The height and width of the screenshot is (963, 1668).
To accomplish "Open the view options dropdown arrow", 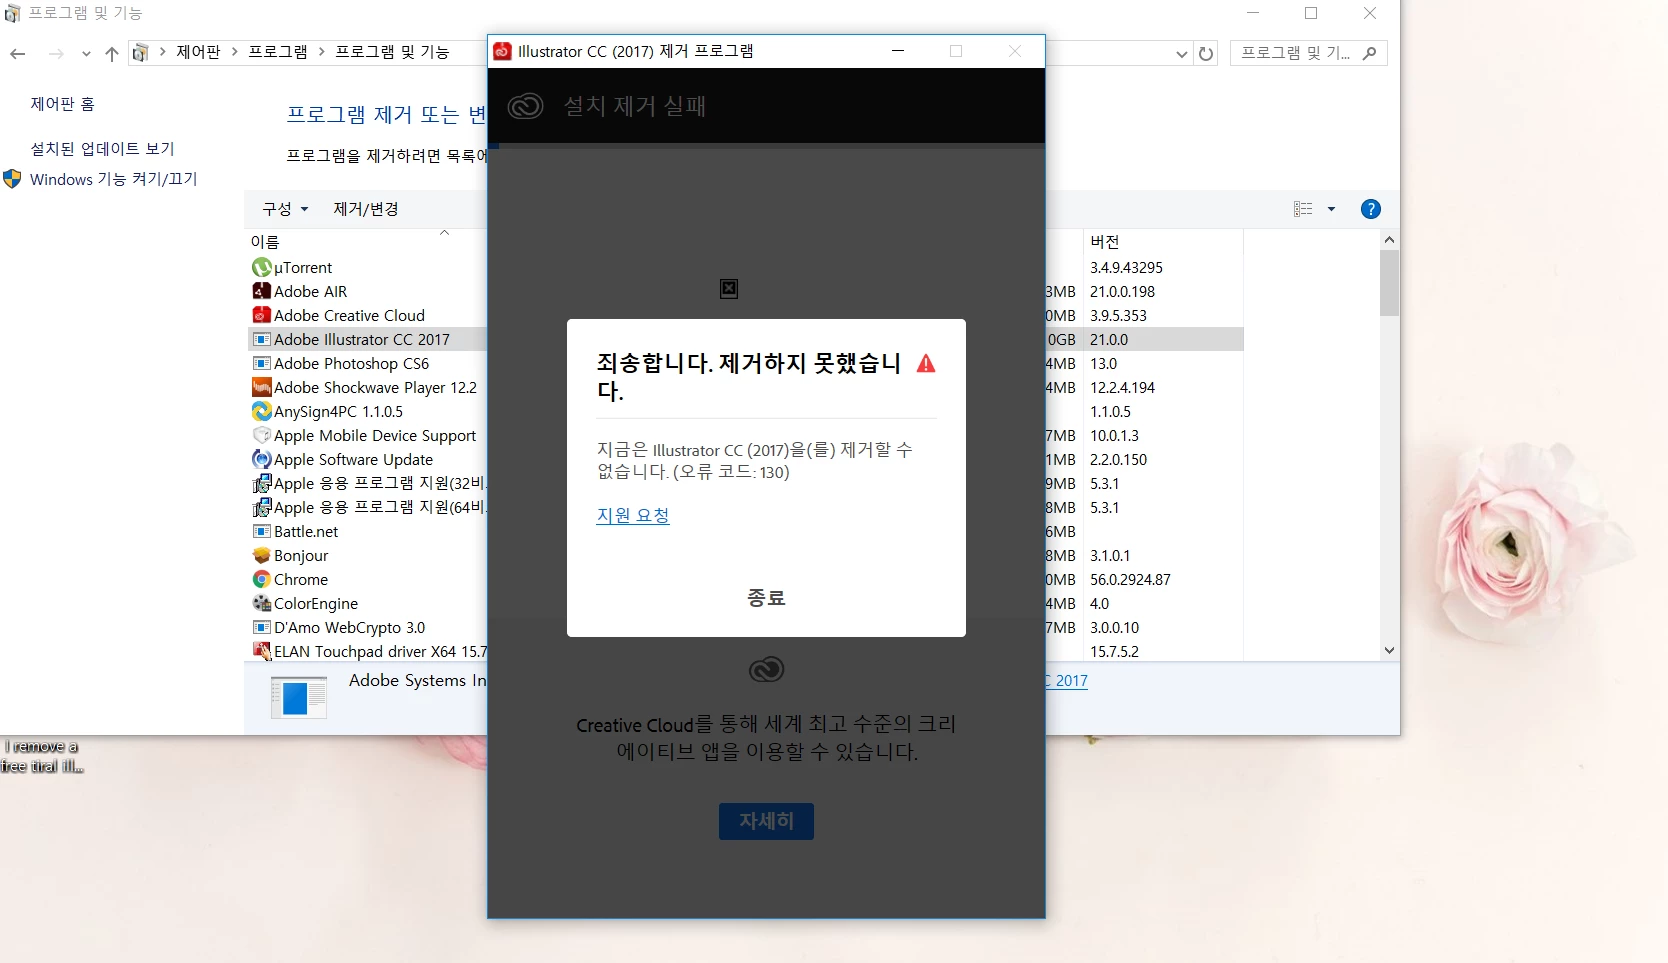I will click(x=1331, y=209).
